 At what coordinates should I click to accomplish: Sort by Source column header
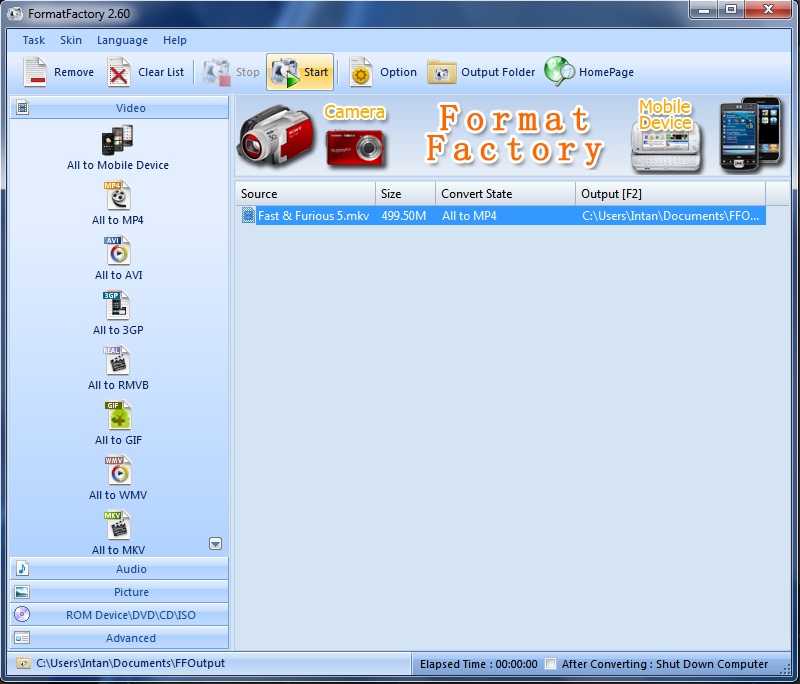[x=306, y=194]
